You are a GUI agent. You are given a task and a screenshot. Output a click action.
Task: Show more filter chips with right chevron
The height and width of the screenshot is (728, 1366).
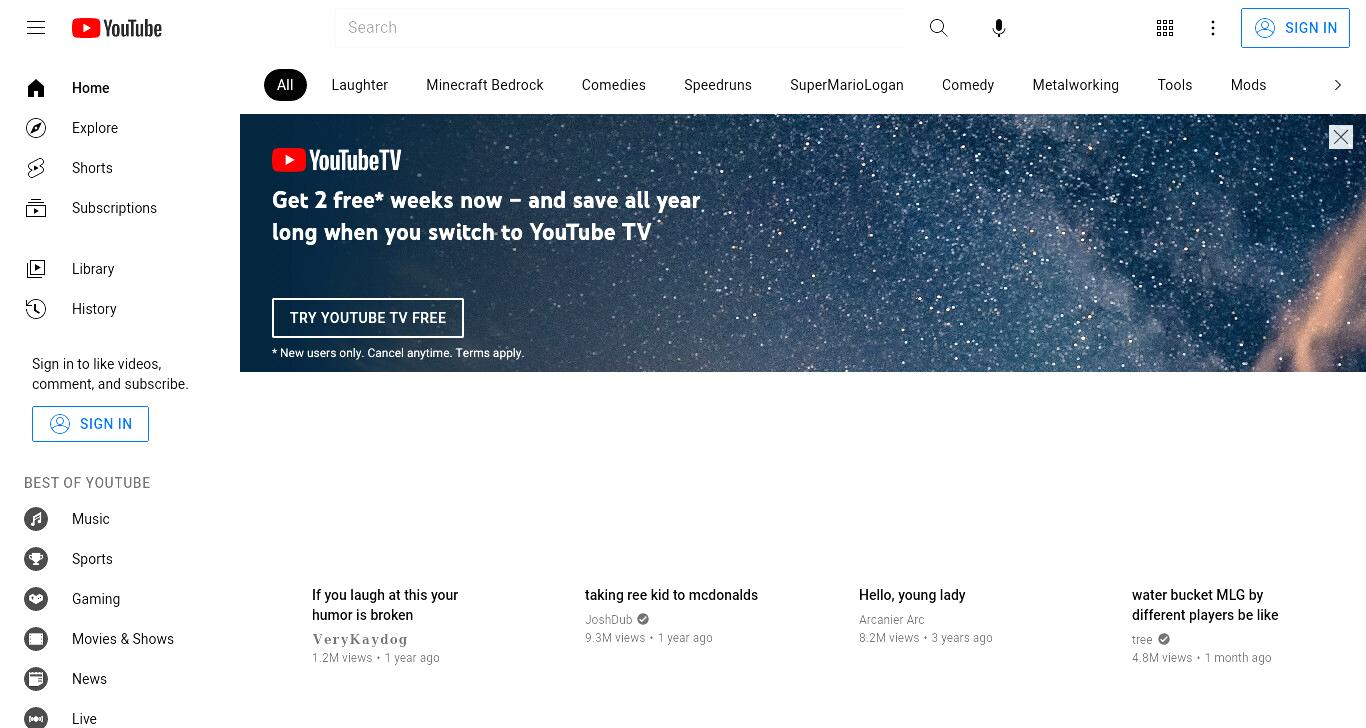tap(1337, 85)
